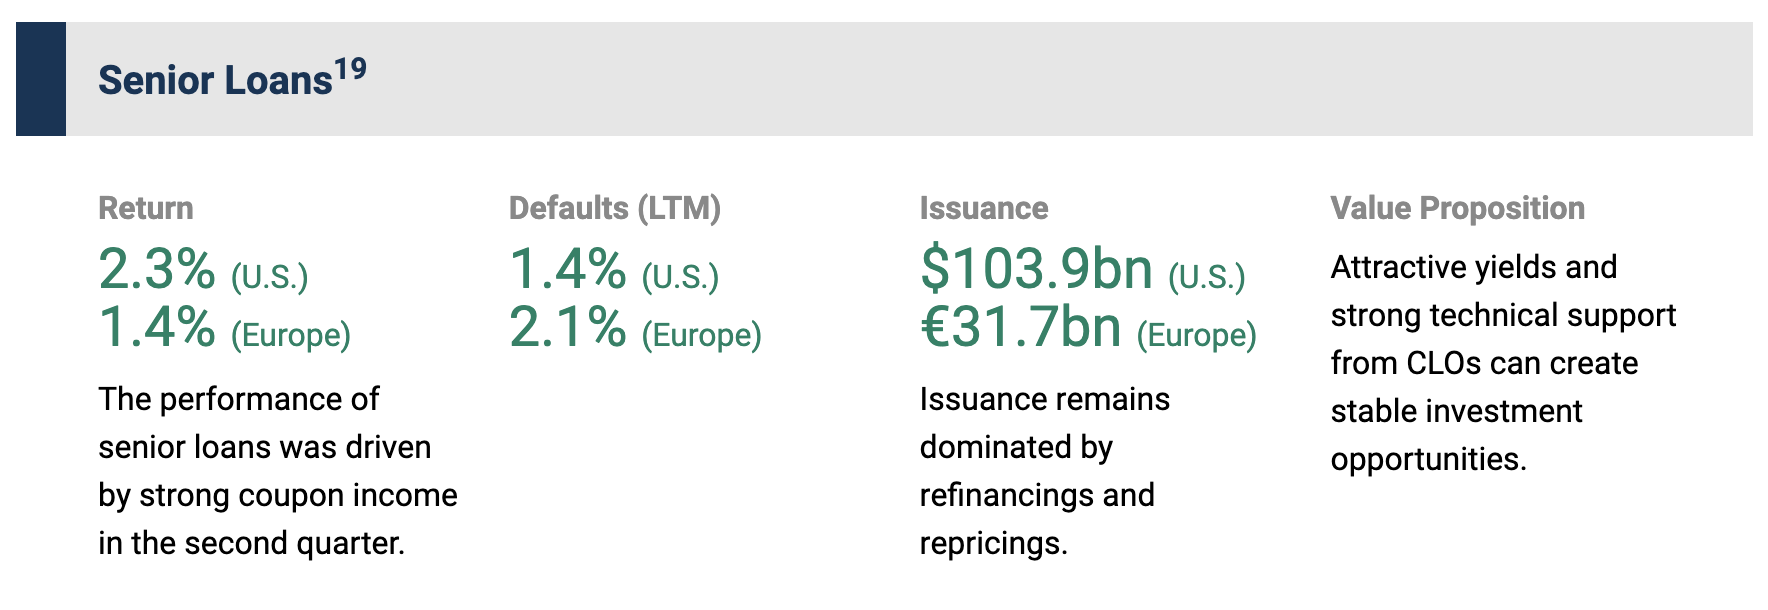This screenshot has height=610, width=1768.
Task: Select the "Value Proposition" label
Action: pos(1457,208)
